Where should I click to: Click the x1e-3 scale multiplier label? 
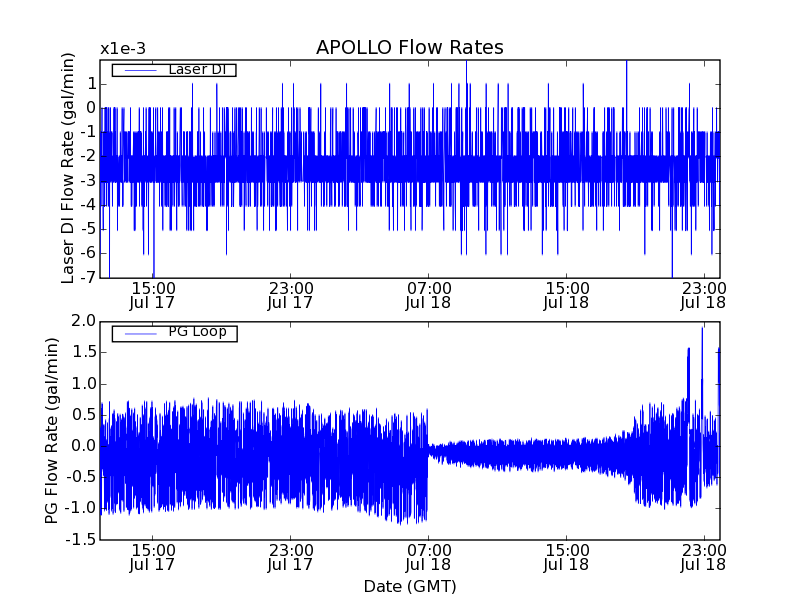click(123, 49)
